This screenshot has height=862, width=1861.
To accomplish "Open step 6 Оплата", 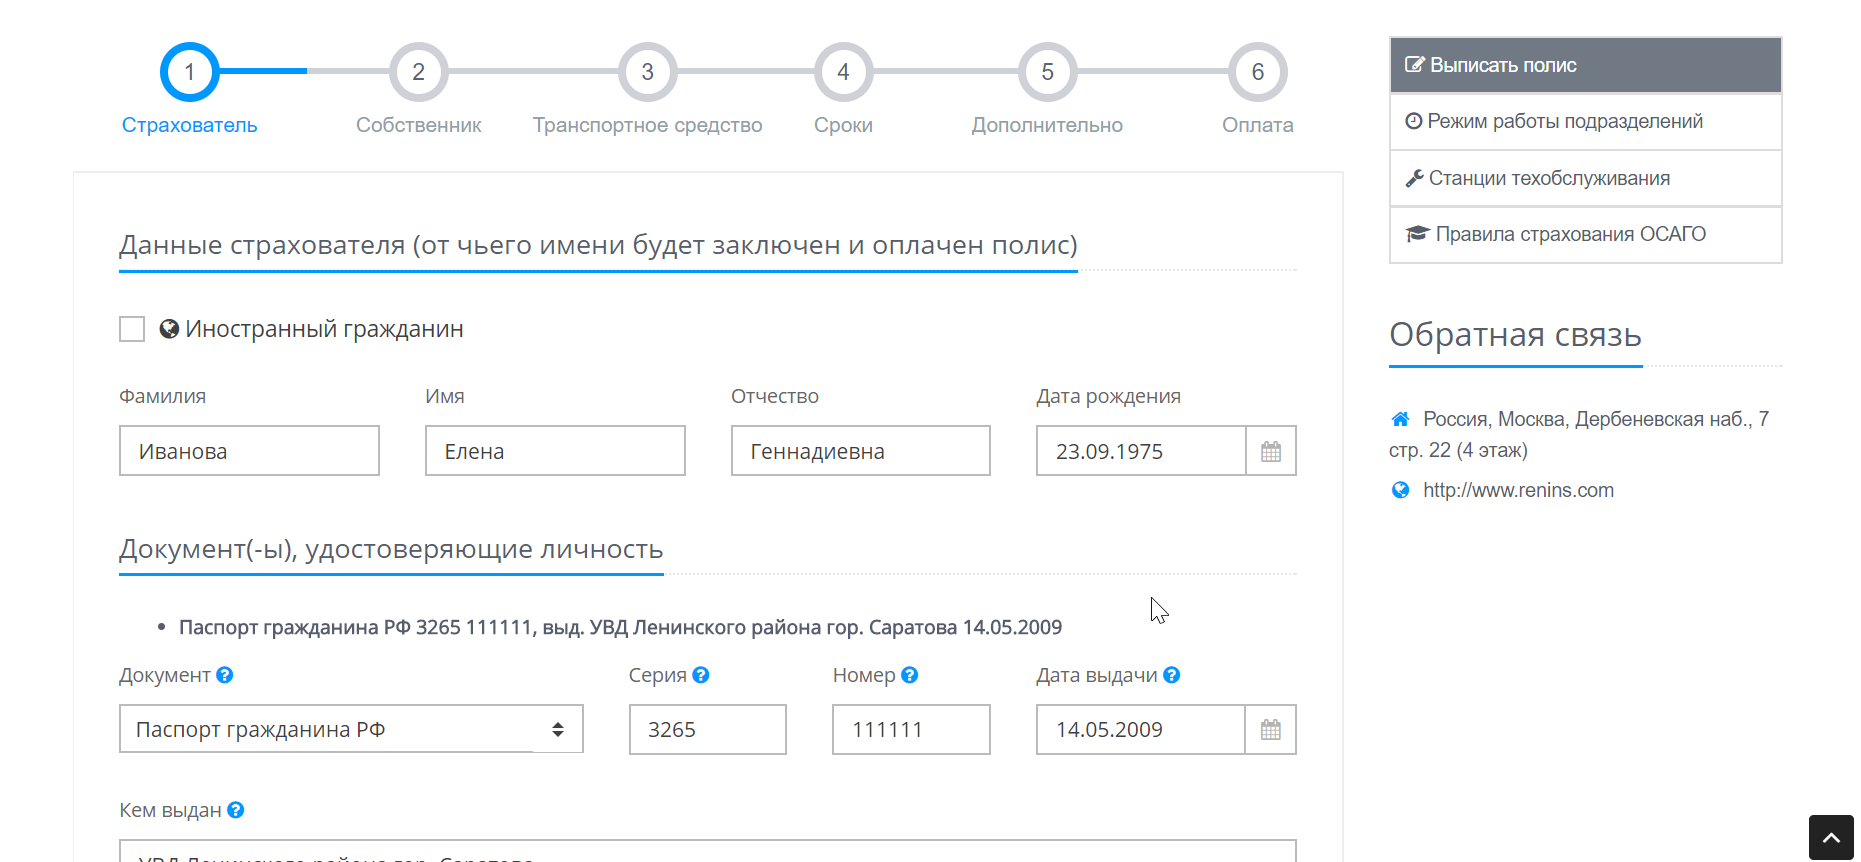I will click(1257, 72).
